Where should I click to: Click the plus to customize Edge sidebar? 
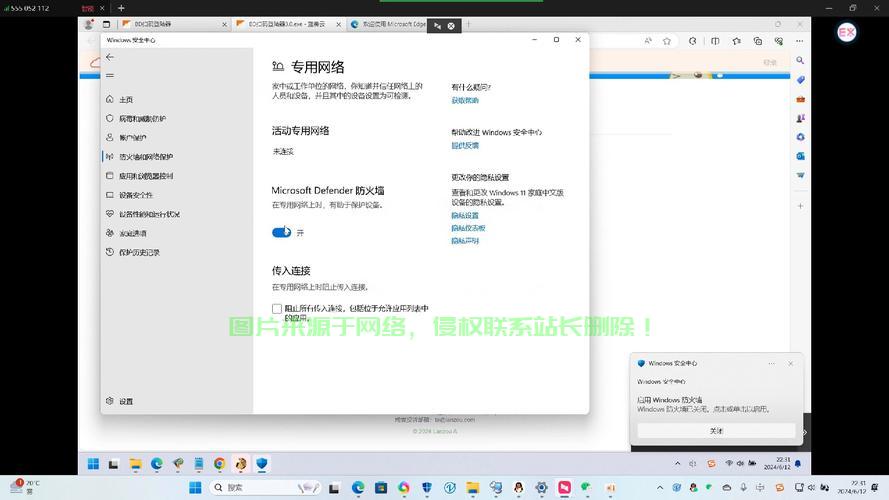tap(800, 206)
